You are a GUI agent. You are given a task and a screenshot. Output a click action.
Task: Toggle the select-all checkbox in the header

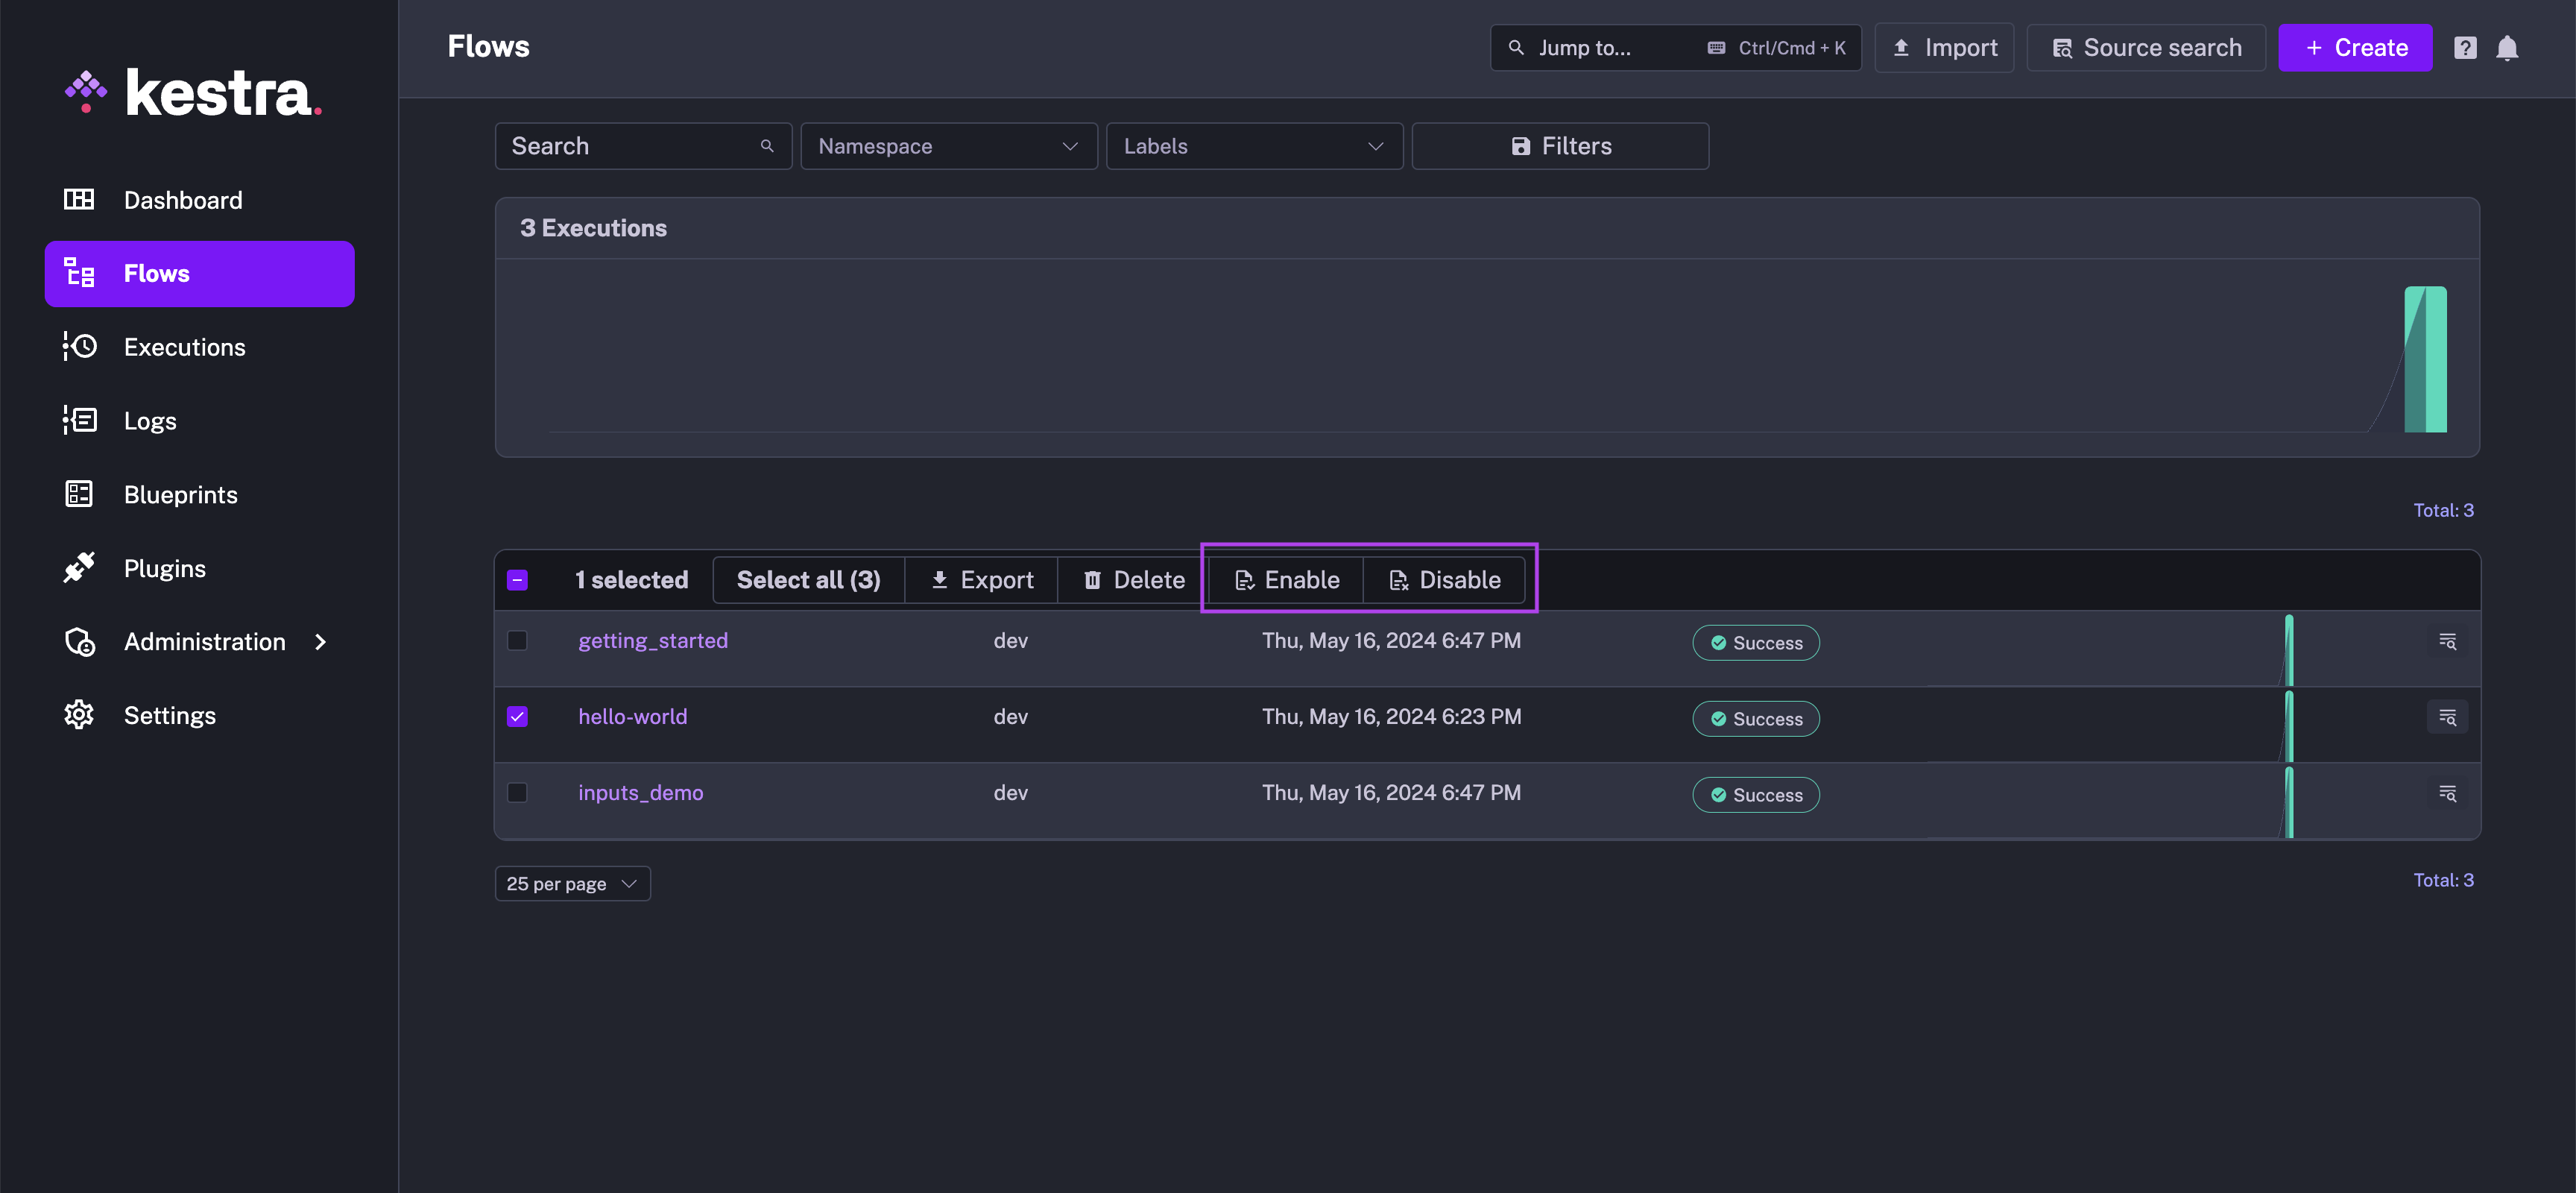coord(517,579)
